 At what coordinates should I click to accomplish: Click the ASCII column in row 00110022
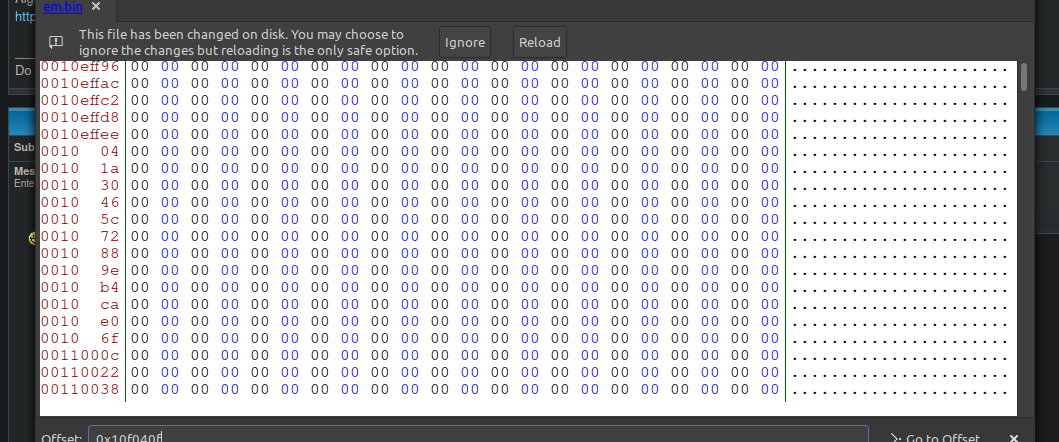click(900, 373)
